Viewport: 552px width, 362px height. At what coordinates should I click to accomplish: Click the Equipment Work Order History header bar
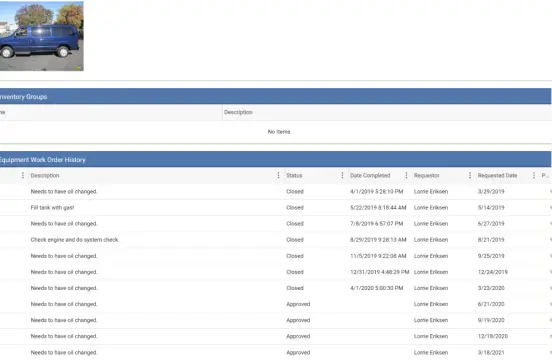point(275,160)
